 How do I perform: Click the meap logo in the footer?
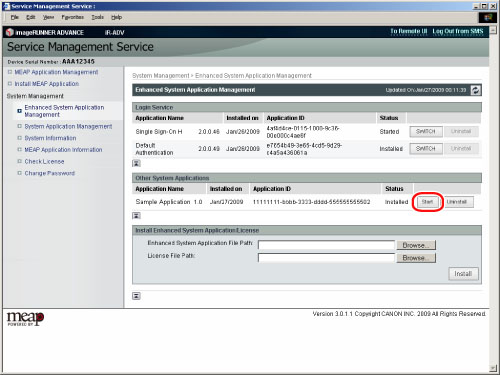25,319
